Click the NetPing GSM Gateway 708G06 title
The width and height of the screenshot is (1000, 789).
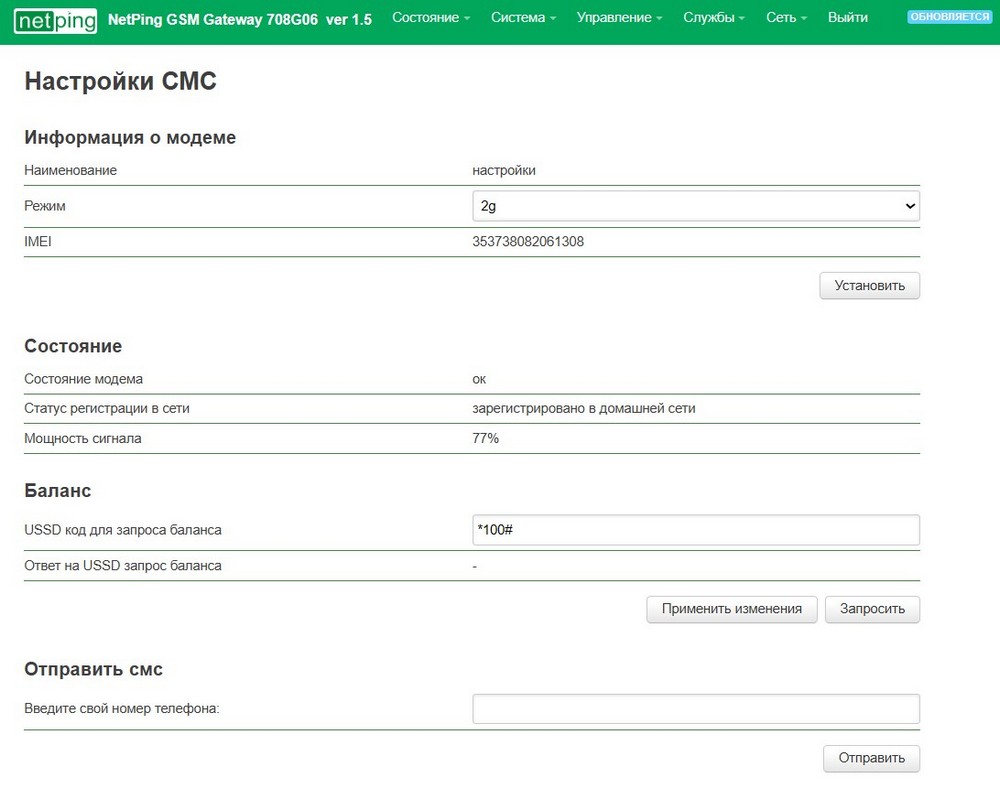(239, 18)
